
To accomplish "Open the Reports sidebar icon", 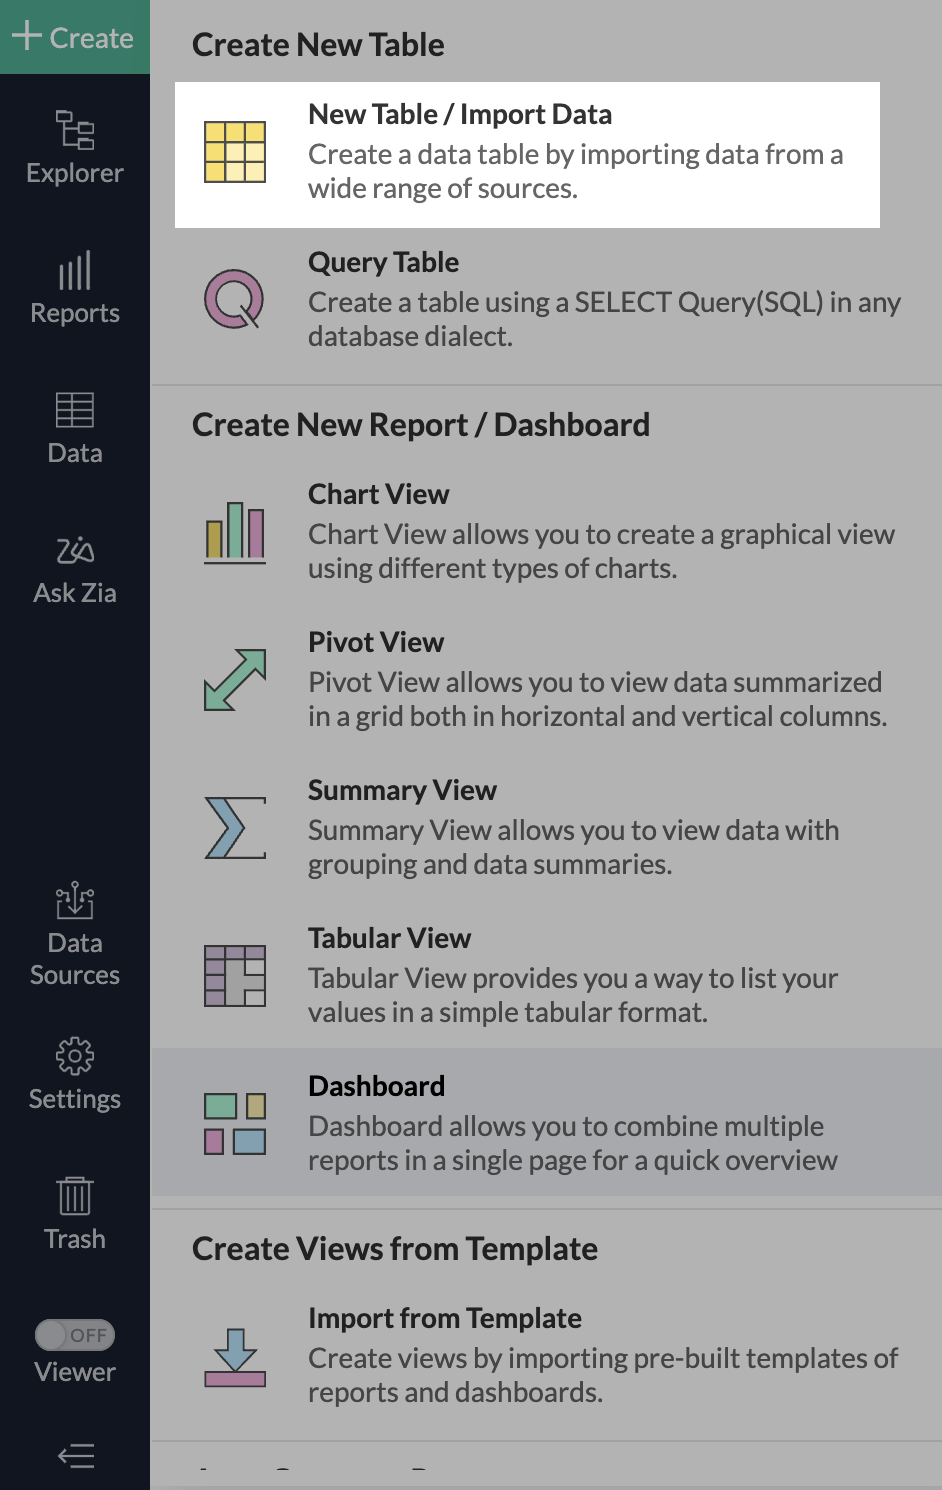I will 75,270.
